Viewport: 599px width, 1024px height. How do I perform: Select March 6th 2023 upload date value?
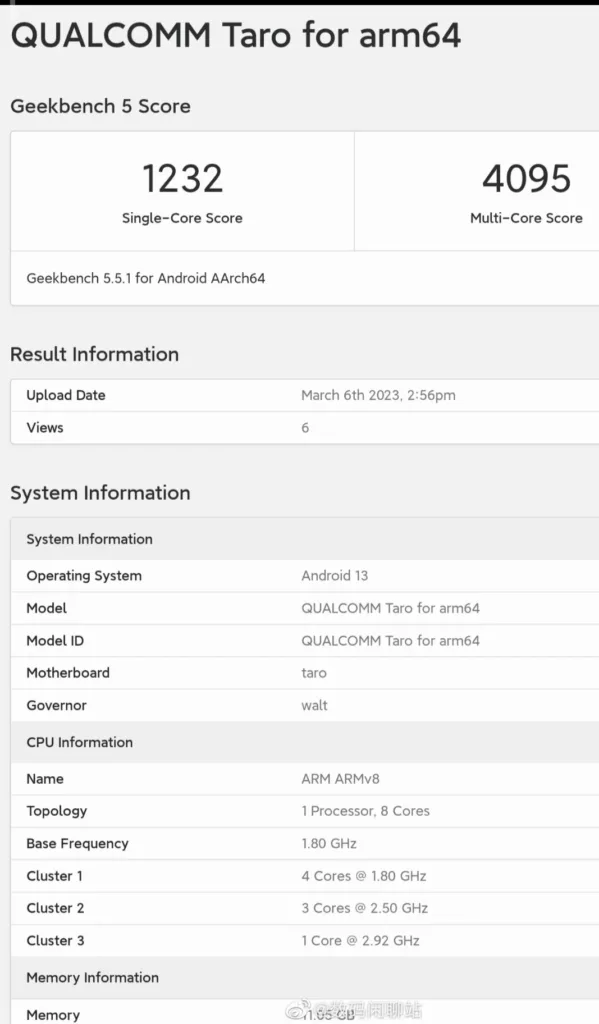378,395
